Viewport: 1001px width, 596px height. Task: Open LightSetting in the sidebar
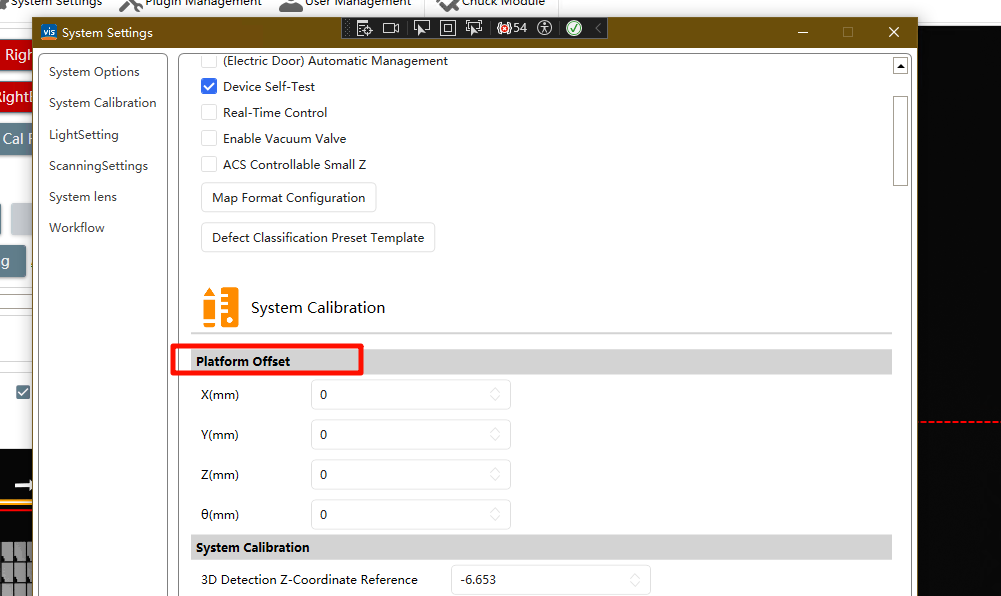pyautogui.click(x=84, y=135)
